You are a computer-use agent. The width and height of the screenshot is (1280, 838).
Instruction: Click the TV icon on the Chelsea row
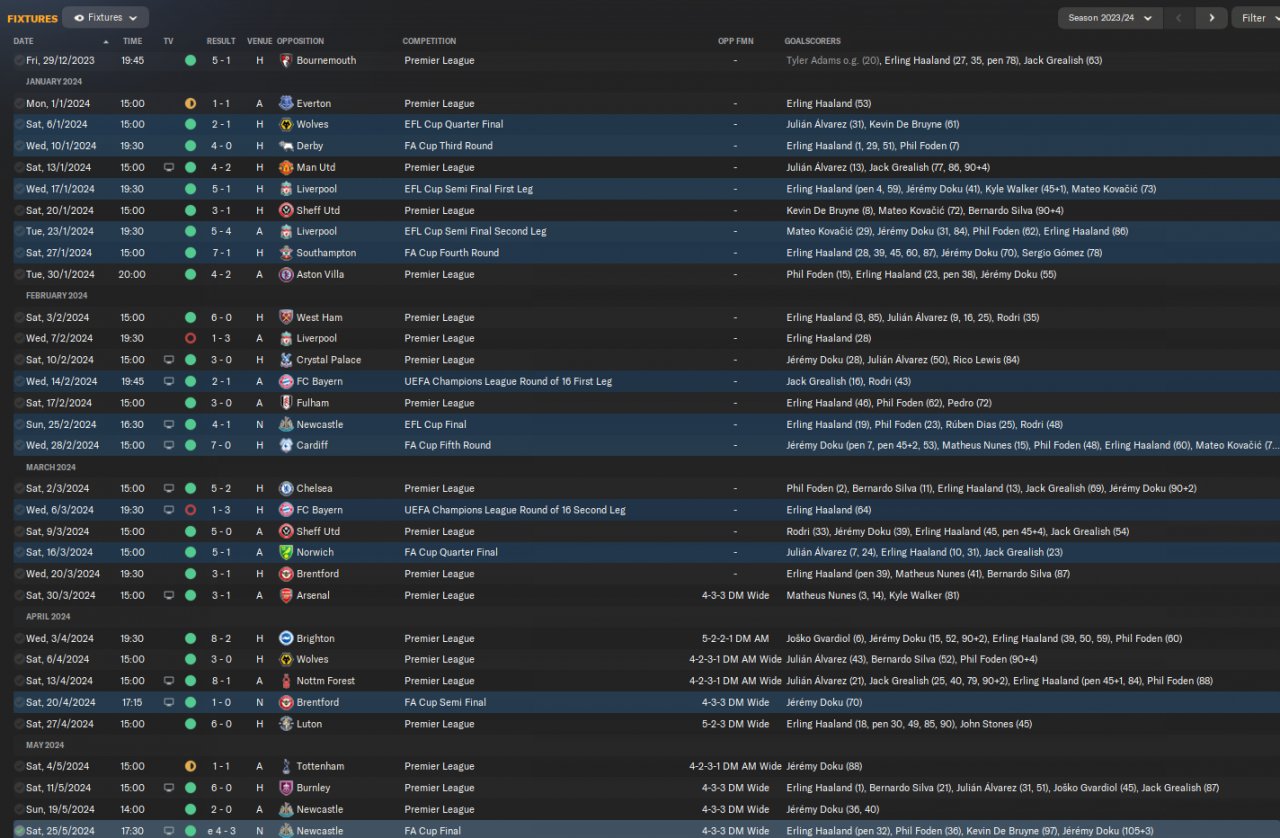(x=168, y=489)
